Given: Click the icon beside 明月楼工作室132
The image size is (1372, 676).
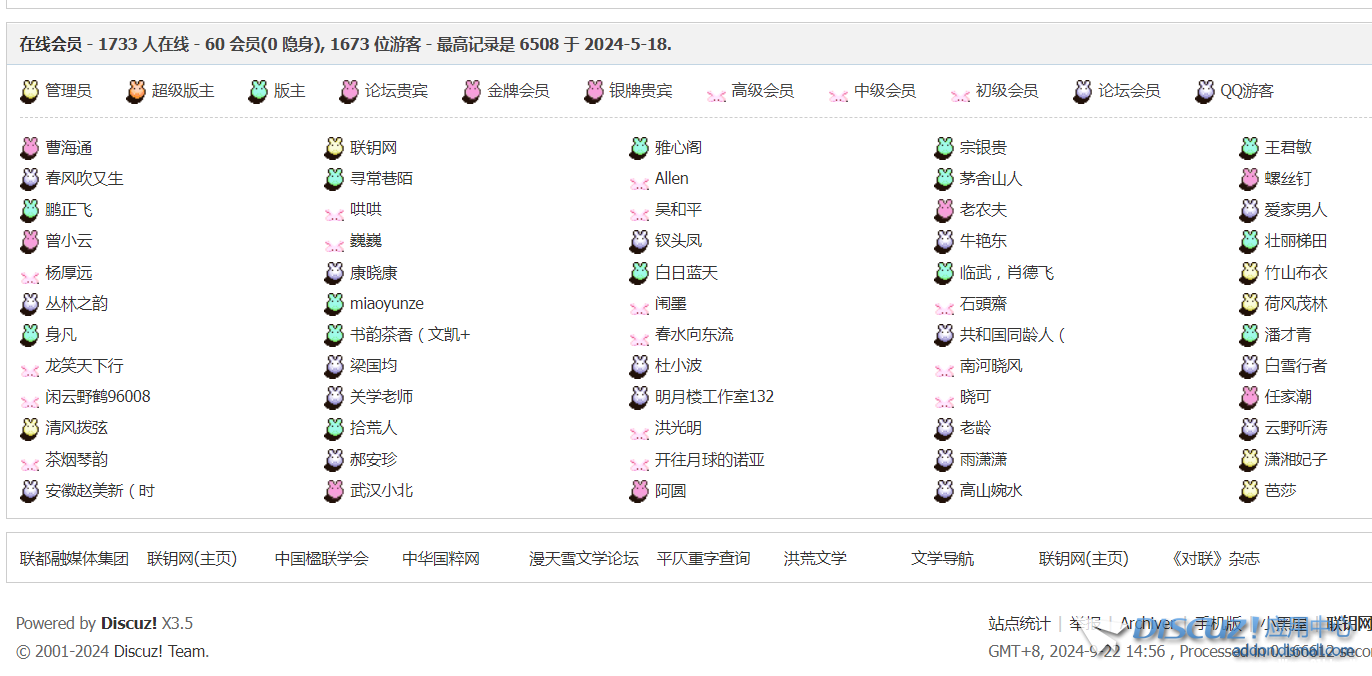Looking at the screenshot, I should [639, 397].
